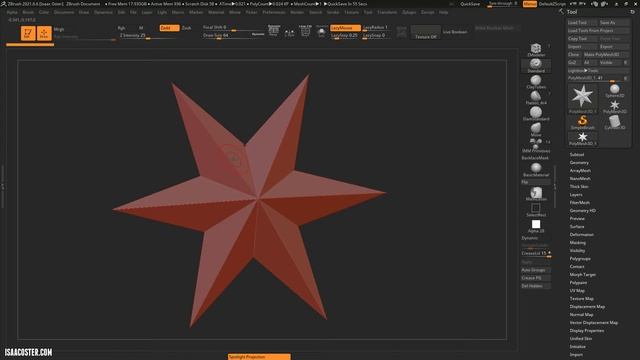
Task: Expand the Masking section
Action: tap(578, 242)
